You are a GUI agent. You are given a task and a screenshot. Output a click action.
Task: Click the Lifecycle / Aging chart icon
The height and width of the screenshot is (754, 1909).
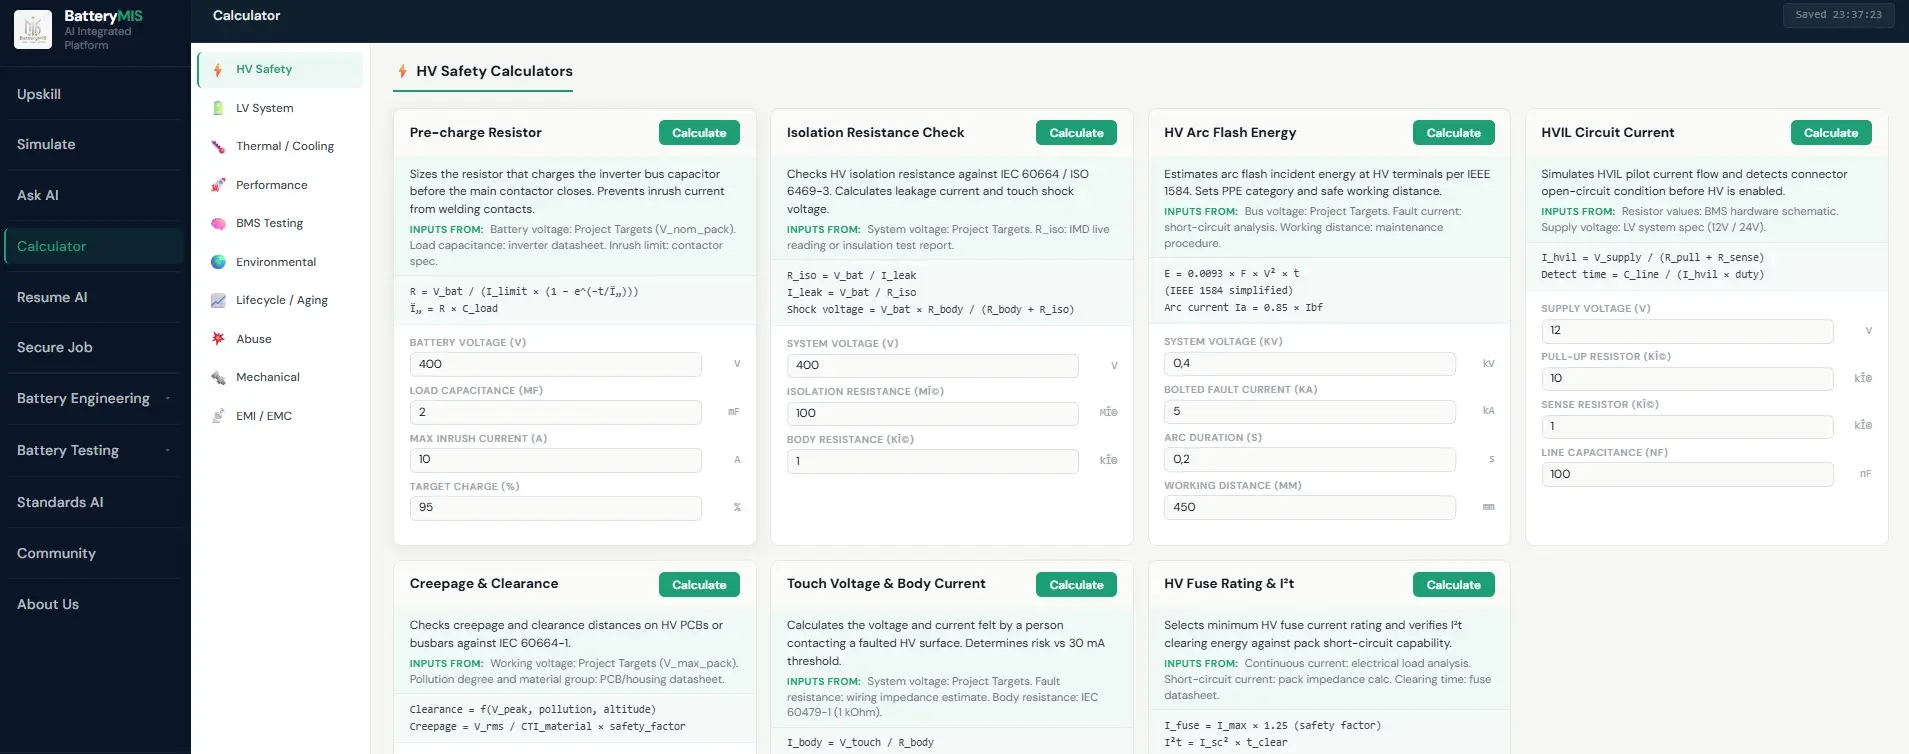218,300
